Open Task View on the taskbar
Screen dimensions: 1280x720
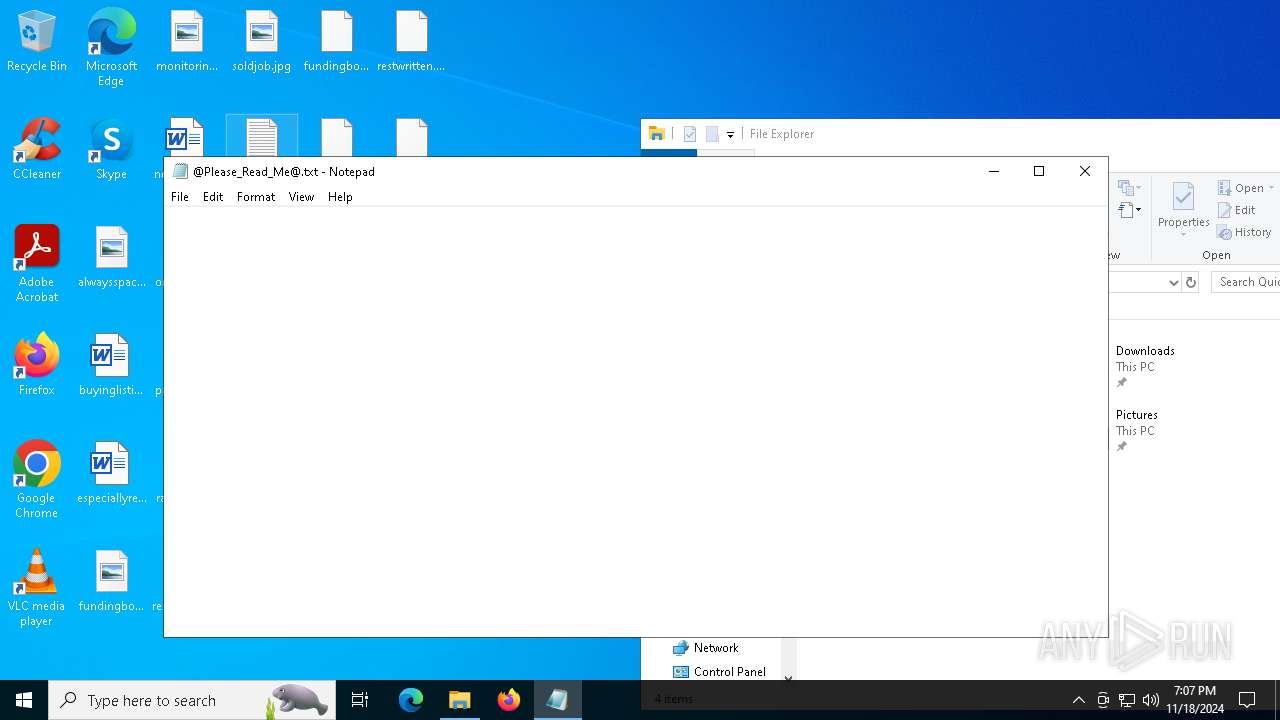point(360,700)
